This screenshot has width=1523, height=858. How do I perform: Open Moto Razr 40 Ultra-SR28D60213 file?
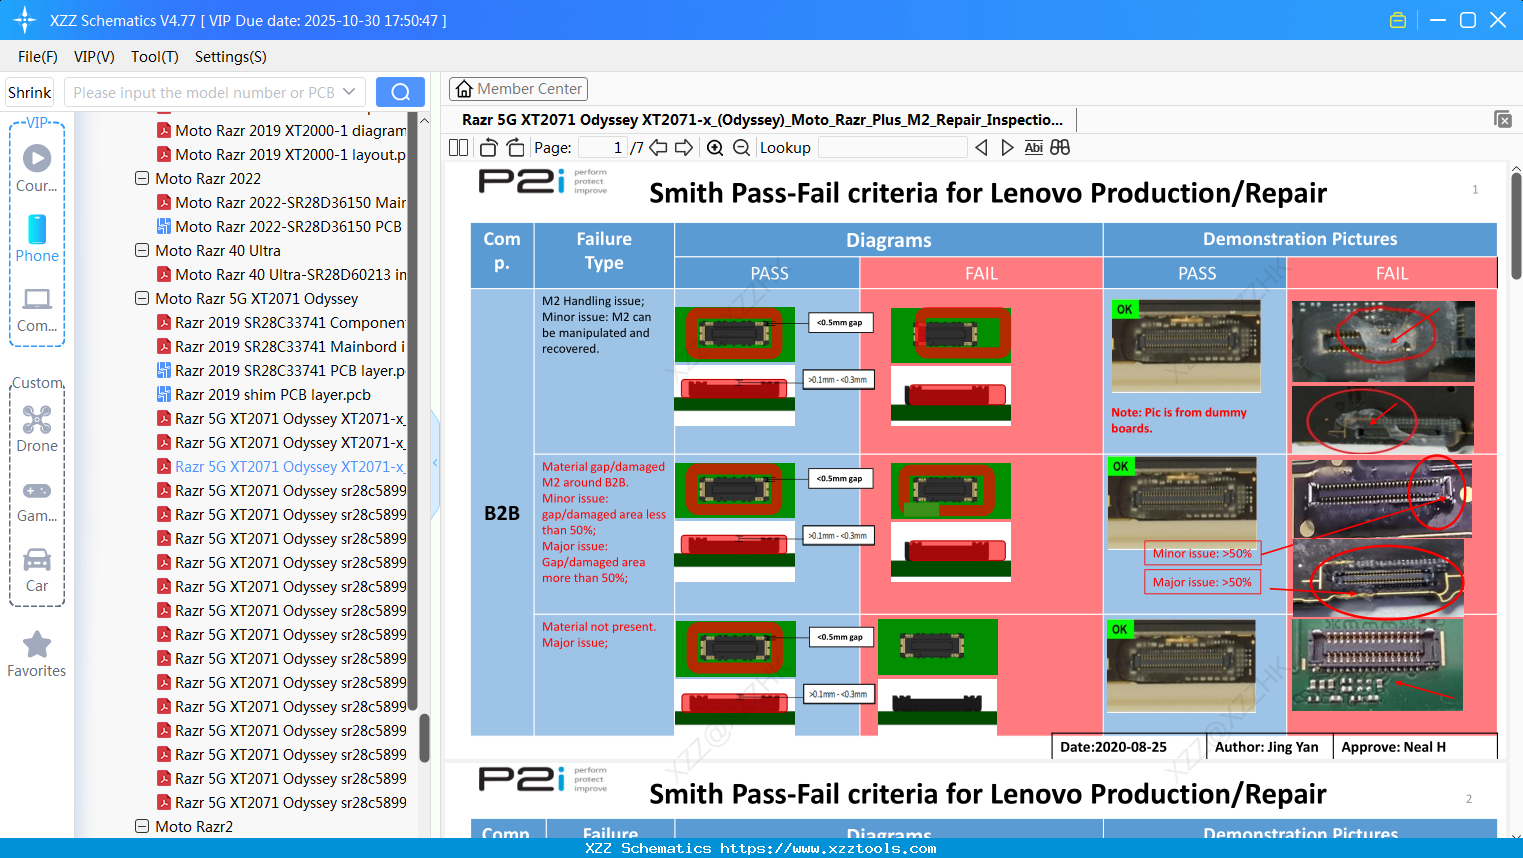(x=291, y=274)
